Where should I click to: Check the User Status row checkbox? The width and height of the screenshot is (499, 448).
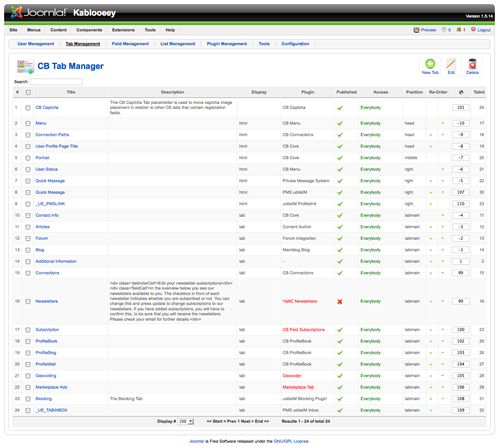tap(28, 169)
